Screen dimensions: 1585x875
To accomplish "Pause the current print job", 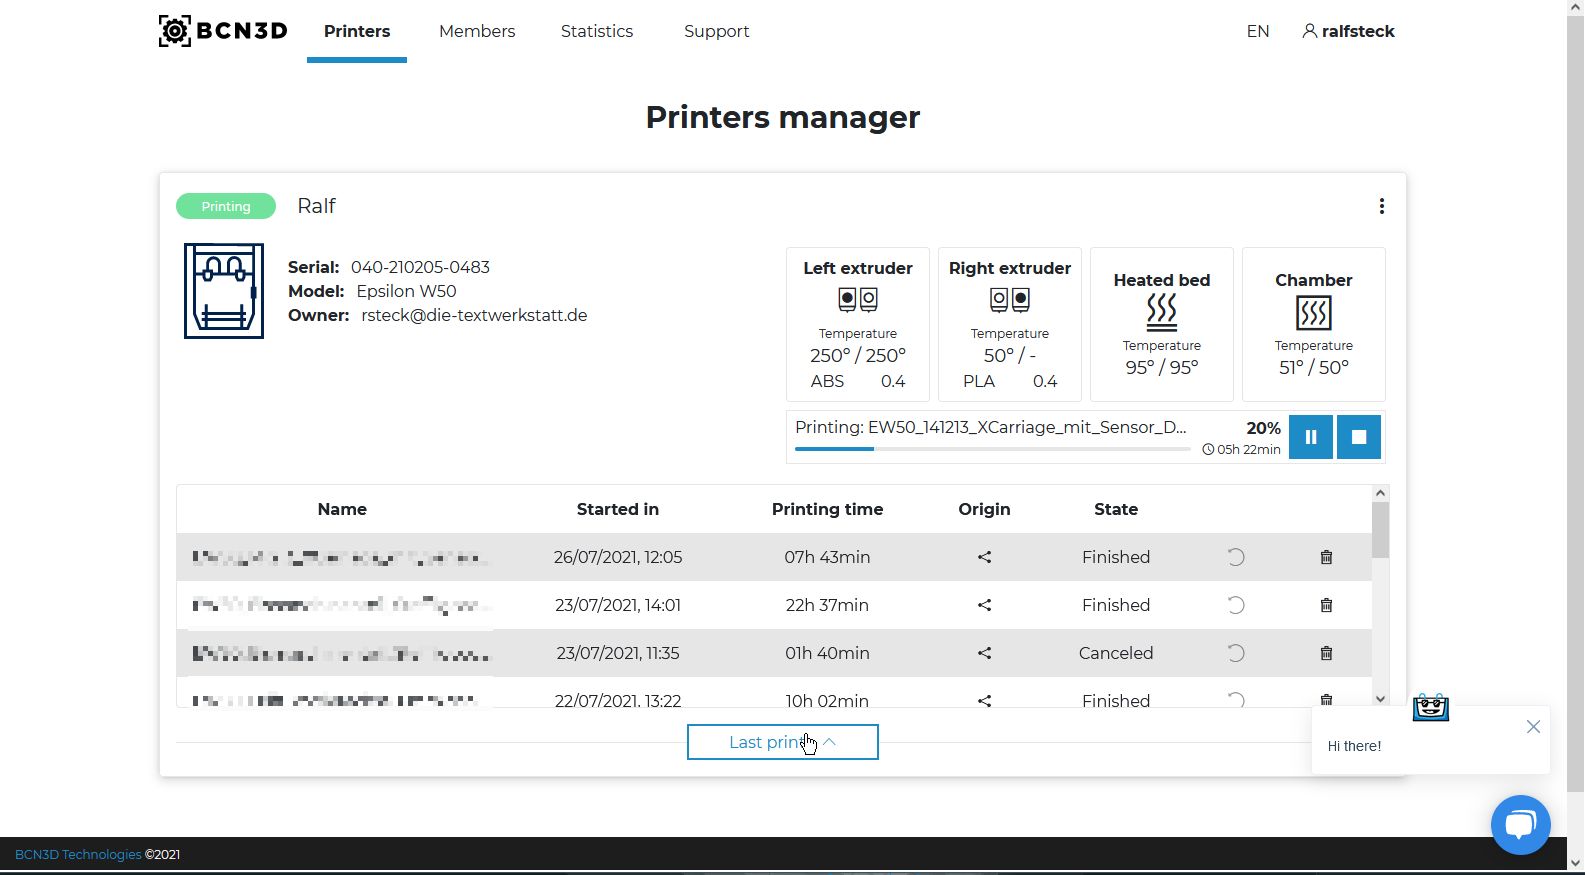I will [1311, 437].
